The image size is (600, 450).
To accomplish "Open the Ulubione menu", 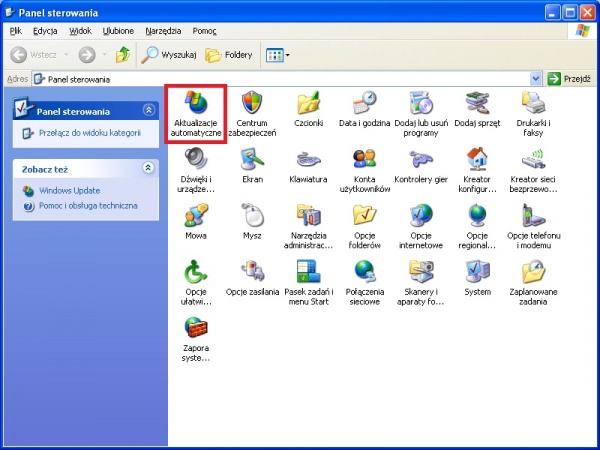I will tap(118, 31).
